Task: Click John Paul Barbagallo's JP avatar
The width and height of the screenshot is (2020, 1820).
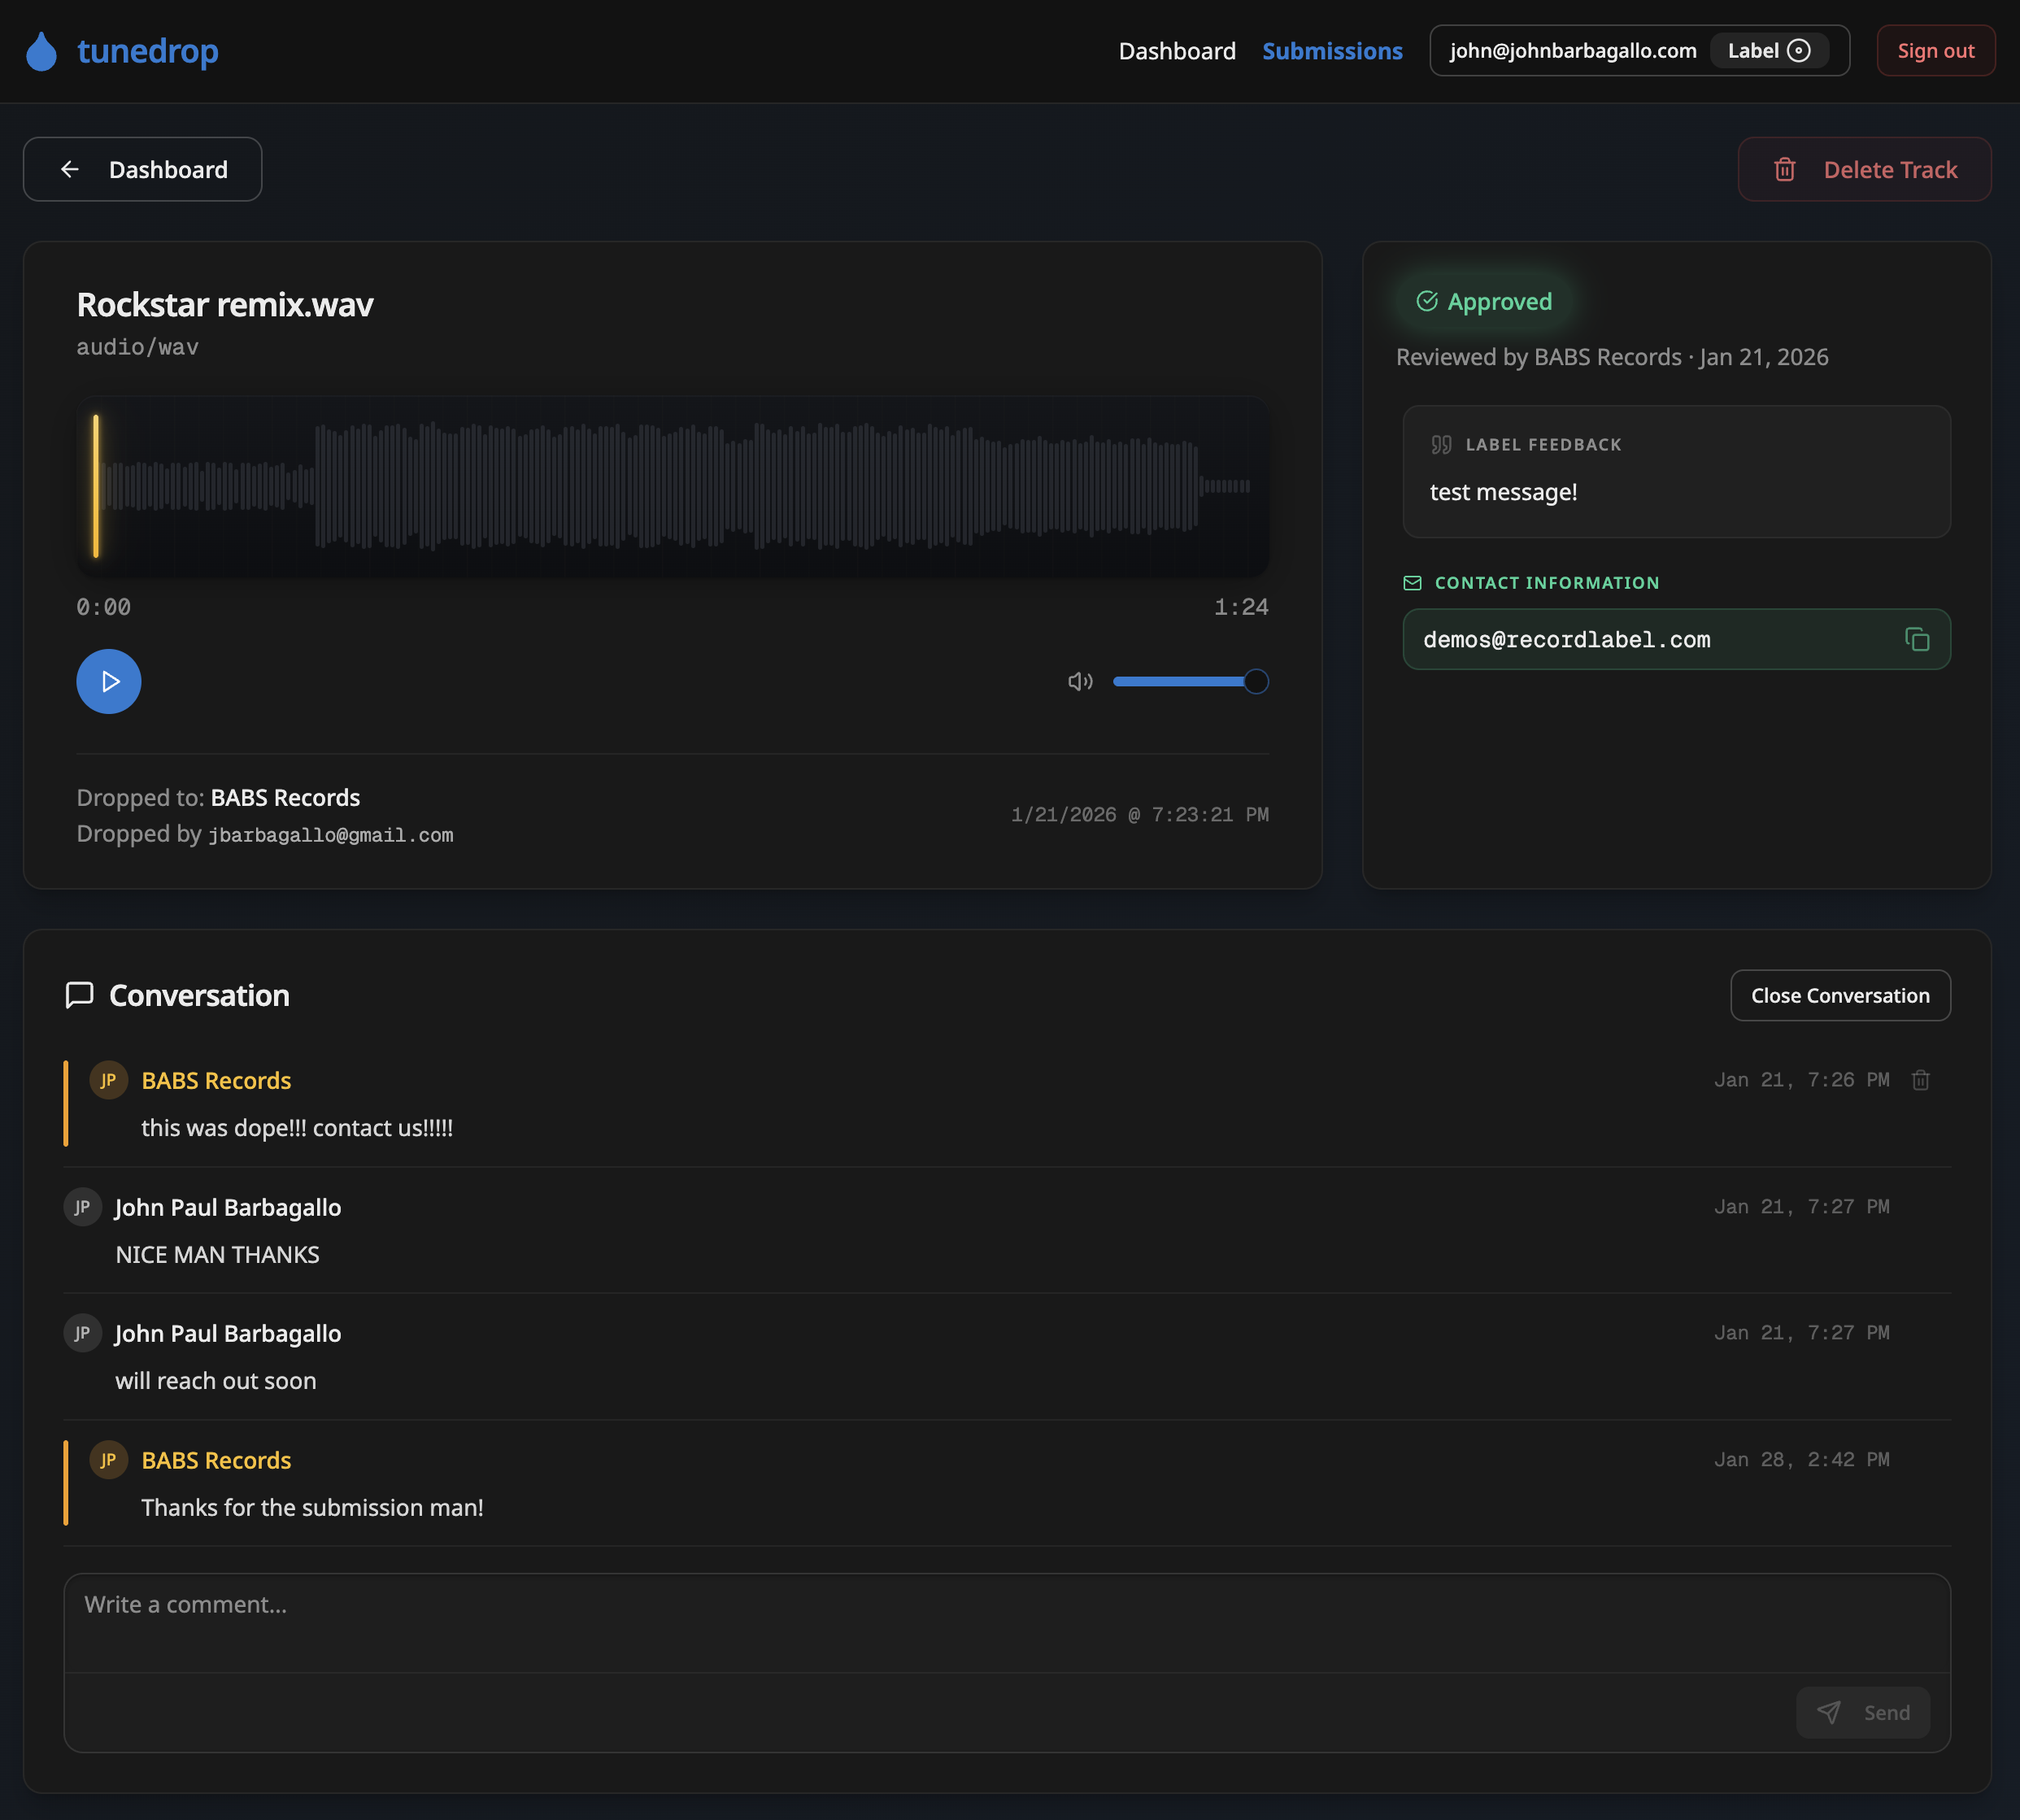Action: [x=83, y=1207]
